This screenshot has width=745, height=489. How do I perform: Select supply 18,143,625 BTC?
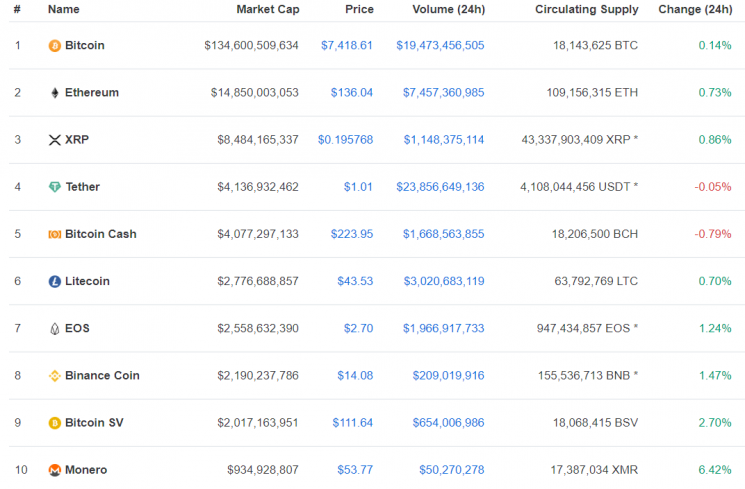point(595,46)
